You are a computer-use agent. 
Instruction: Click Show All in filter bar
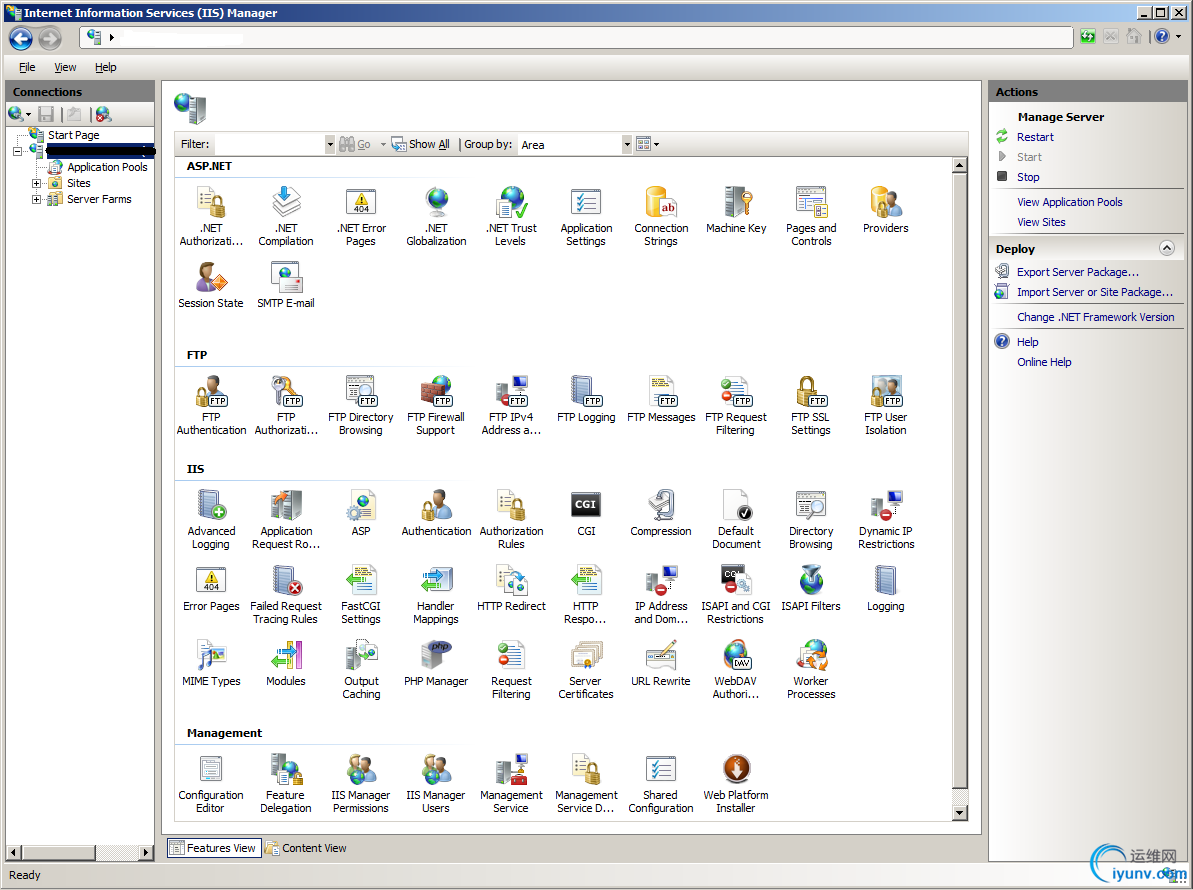coord(421,145)
